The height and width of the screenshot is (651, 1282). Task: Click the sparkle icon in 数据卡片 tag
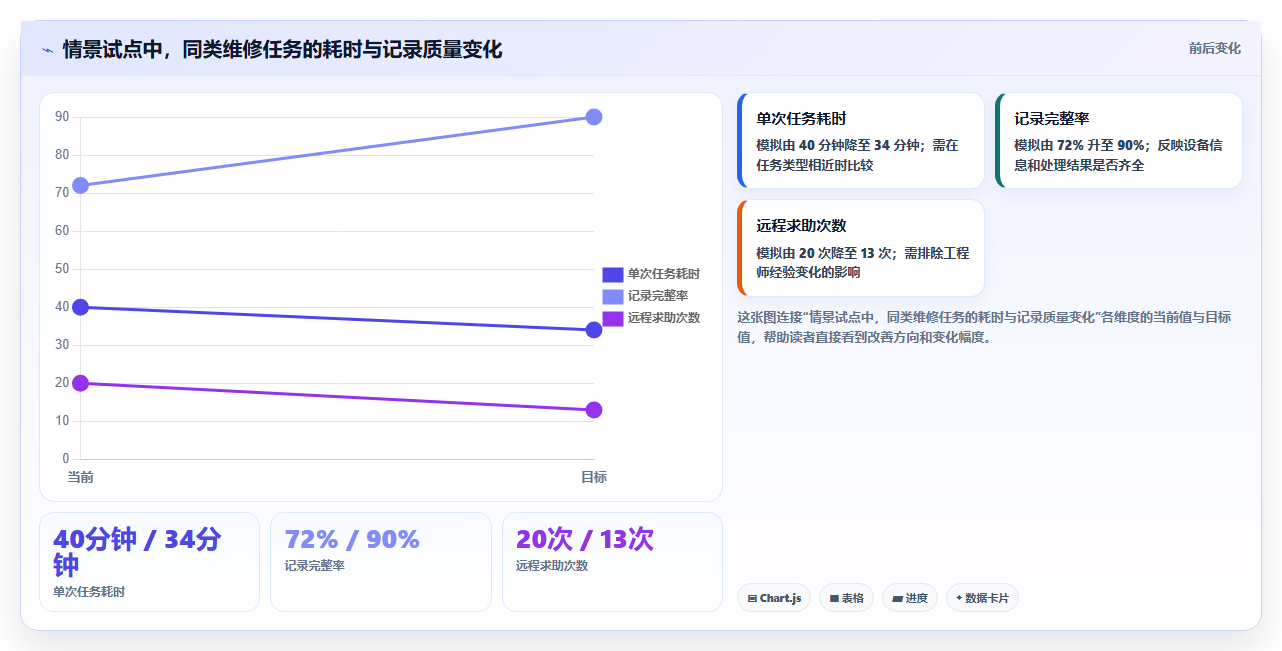[x=959, y=598]
